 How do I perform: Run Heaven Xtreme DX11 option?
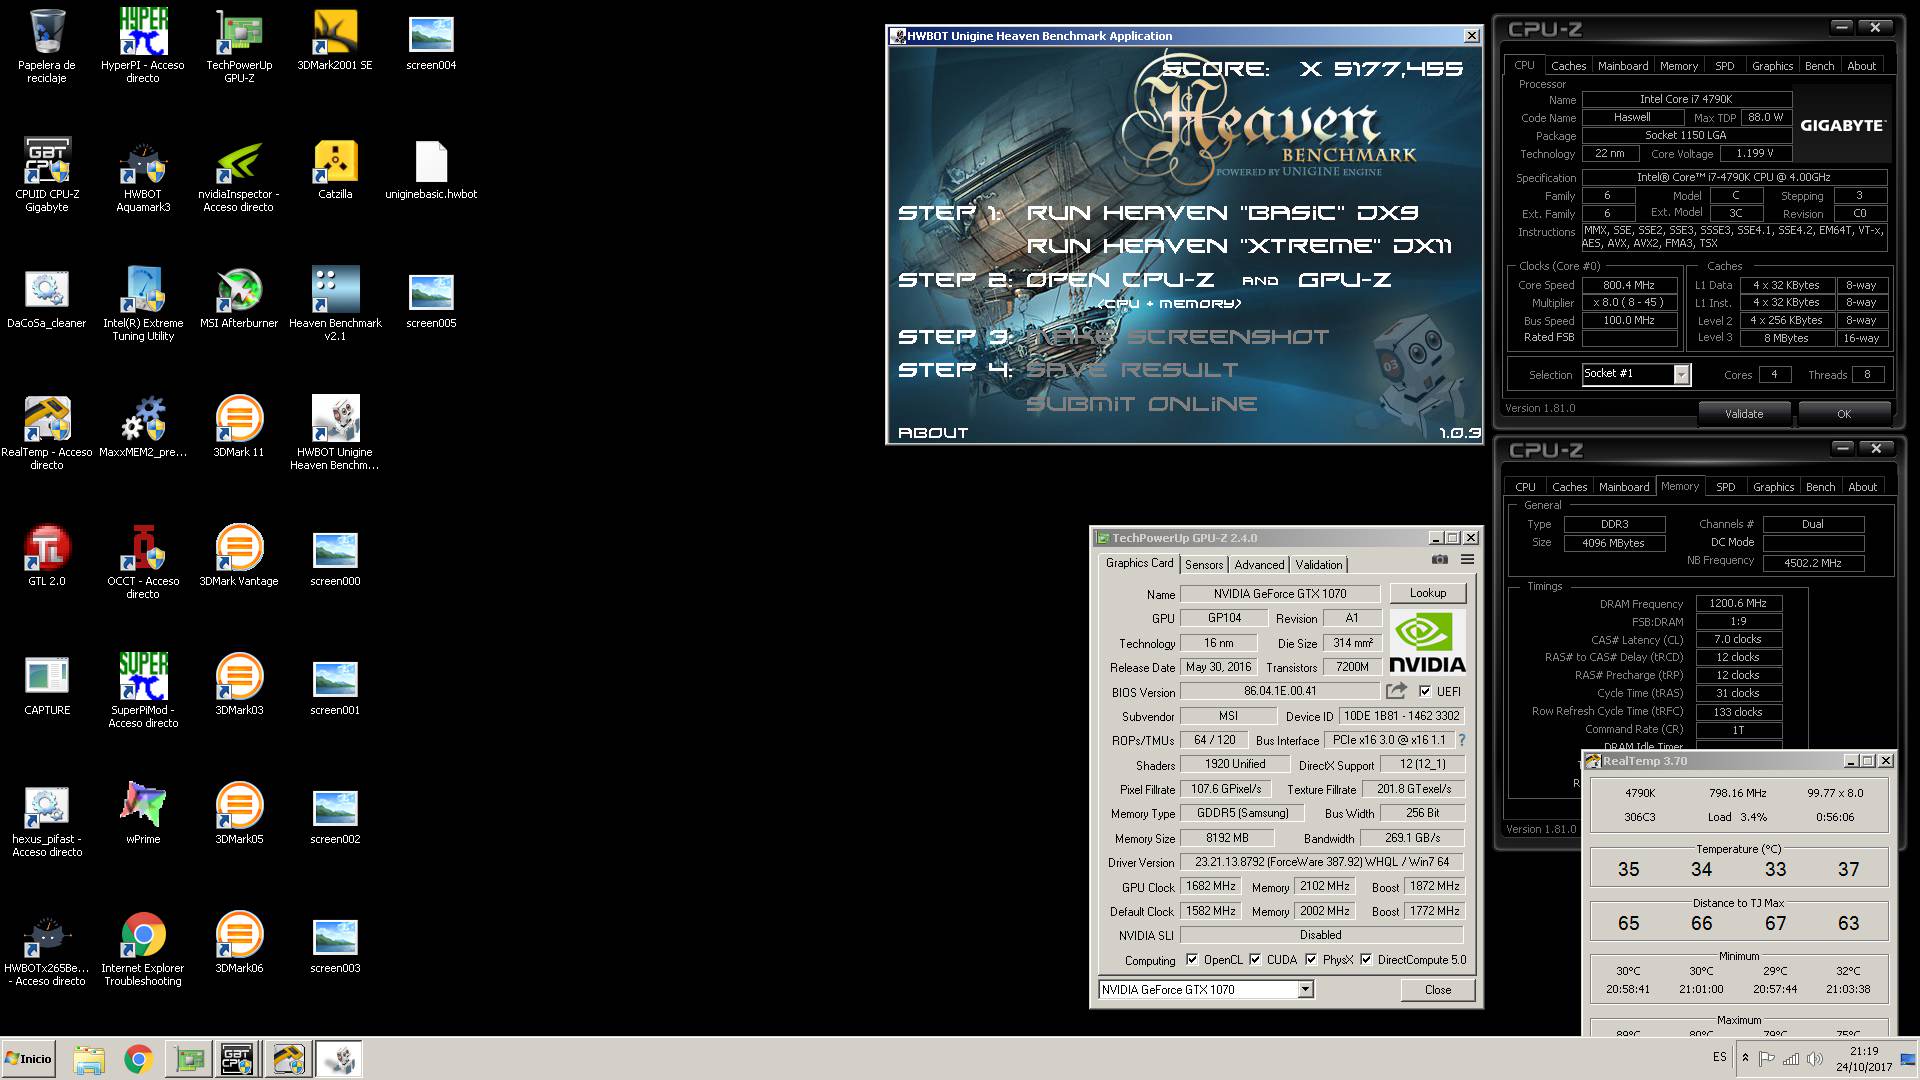point(1239,246)
